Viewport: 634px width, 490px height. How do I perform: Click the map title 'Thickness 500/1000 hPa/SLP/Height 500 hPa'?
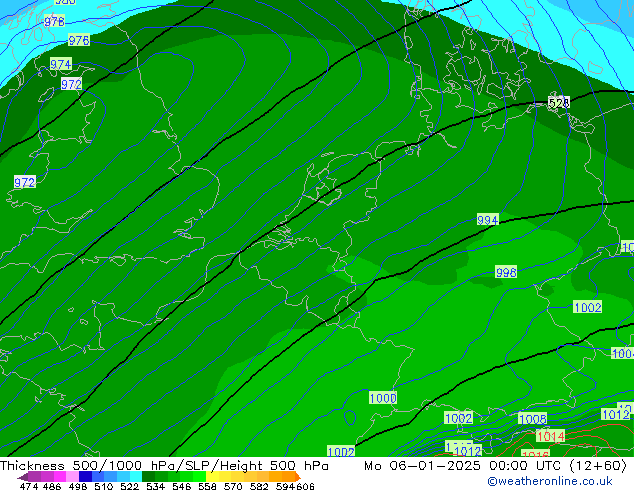[164, 466]
